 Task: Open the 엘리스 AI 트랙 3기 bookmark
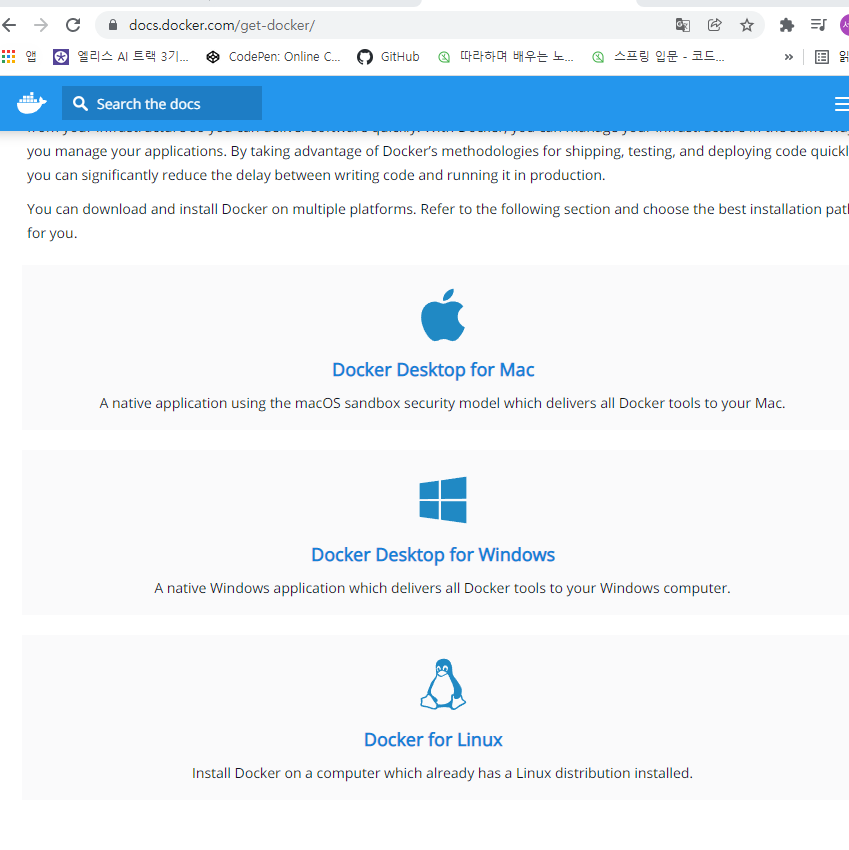click(x=121, y=56)
